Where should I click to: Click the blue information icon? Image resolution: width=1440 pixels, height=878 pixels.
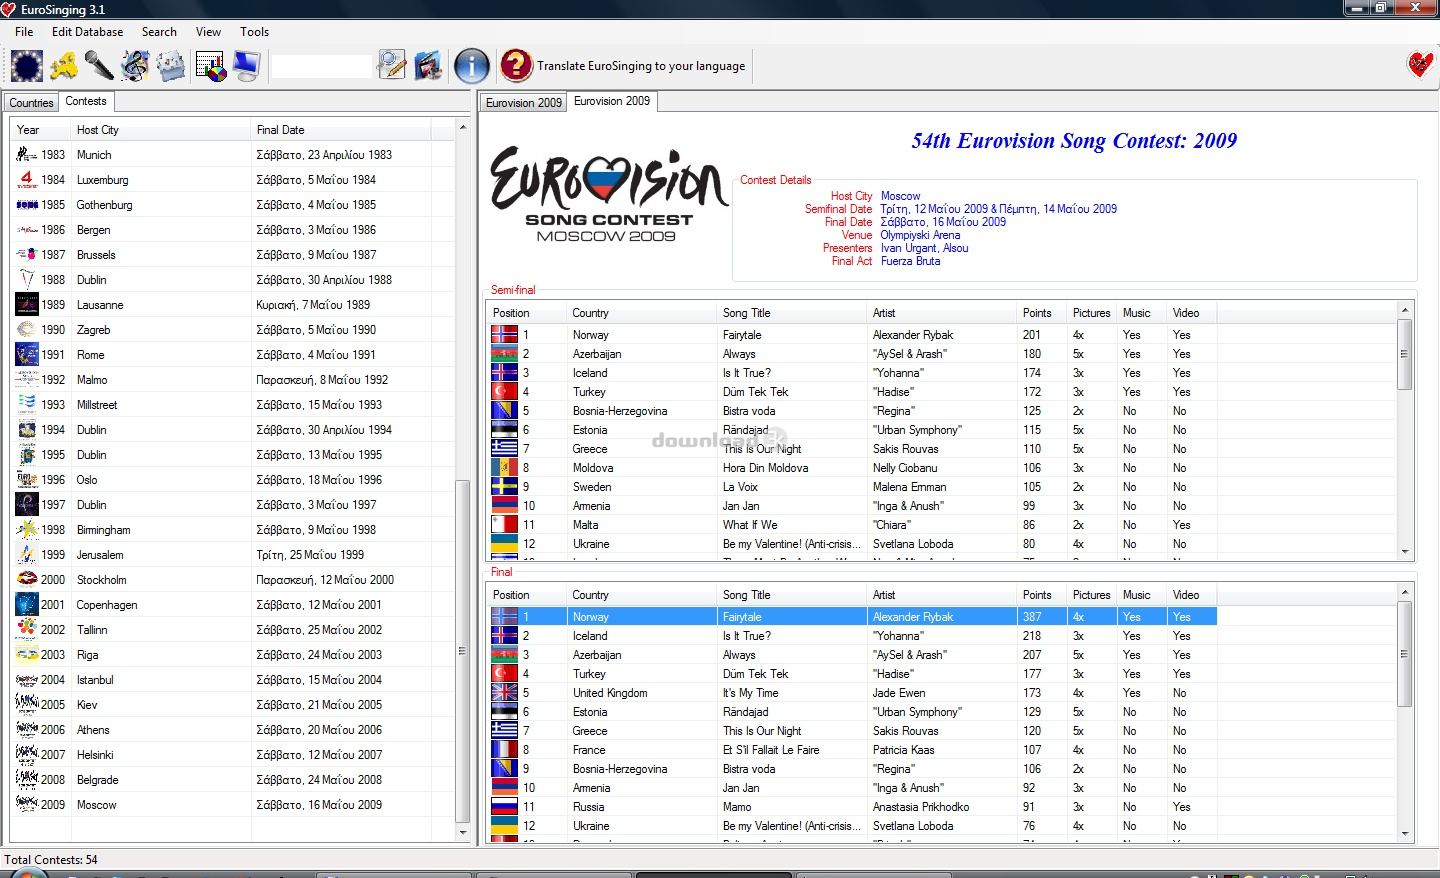[472, 66]
